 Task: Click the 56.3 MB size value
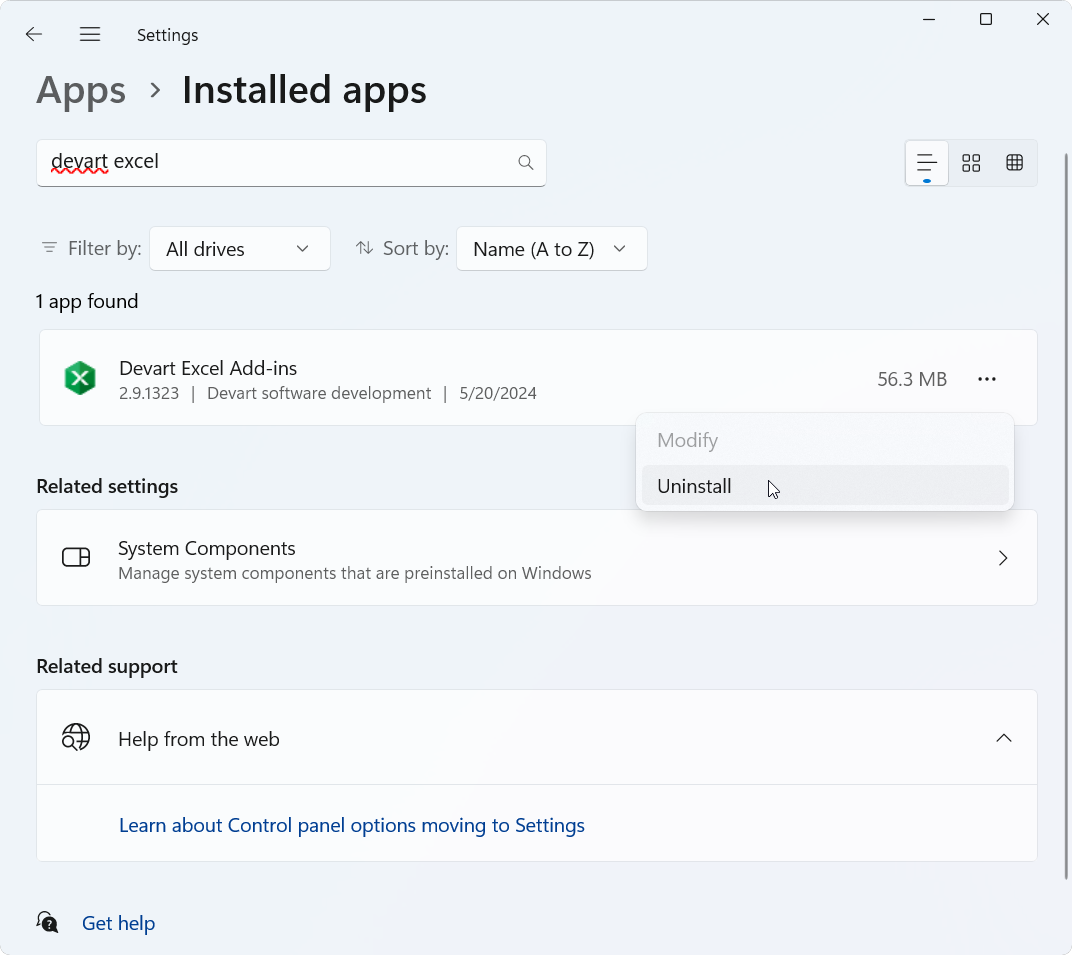click(912, 379)
